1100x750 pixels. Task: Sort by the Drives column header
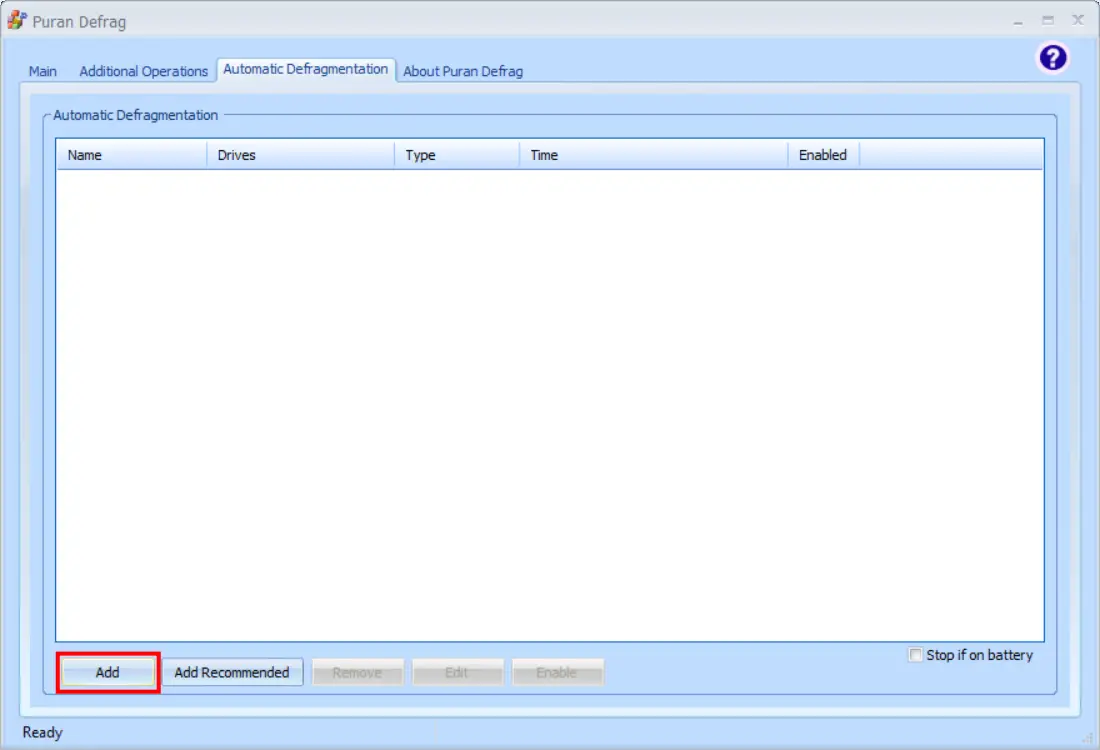point(300,155)
